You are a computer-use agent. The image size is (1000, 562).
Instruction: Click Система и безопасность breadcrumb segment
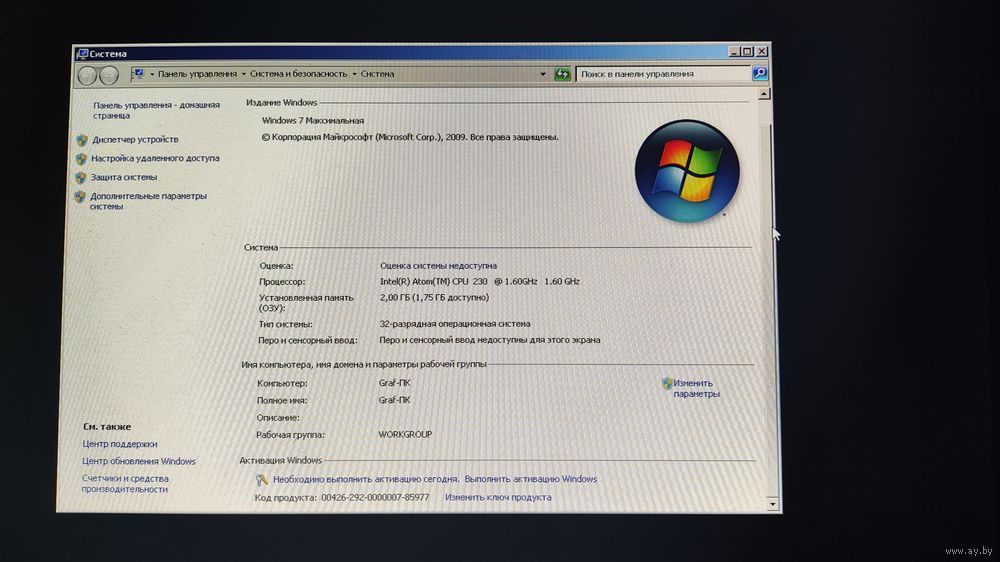point(298,74)
